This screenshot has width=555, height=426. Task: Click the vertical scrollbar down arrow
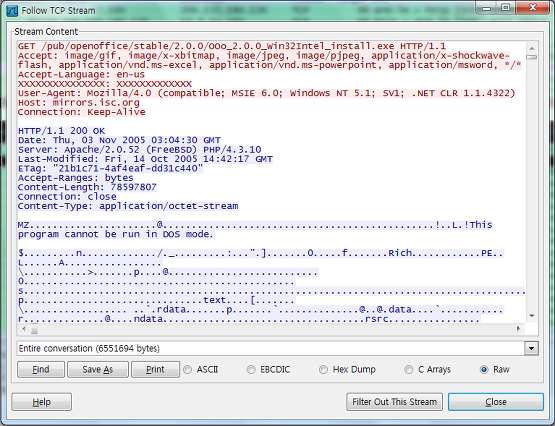point(532,316)
